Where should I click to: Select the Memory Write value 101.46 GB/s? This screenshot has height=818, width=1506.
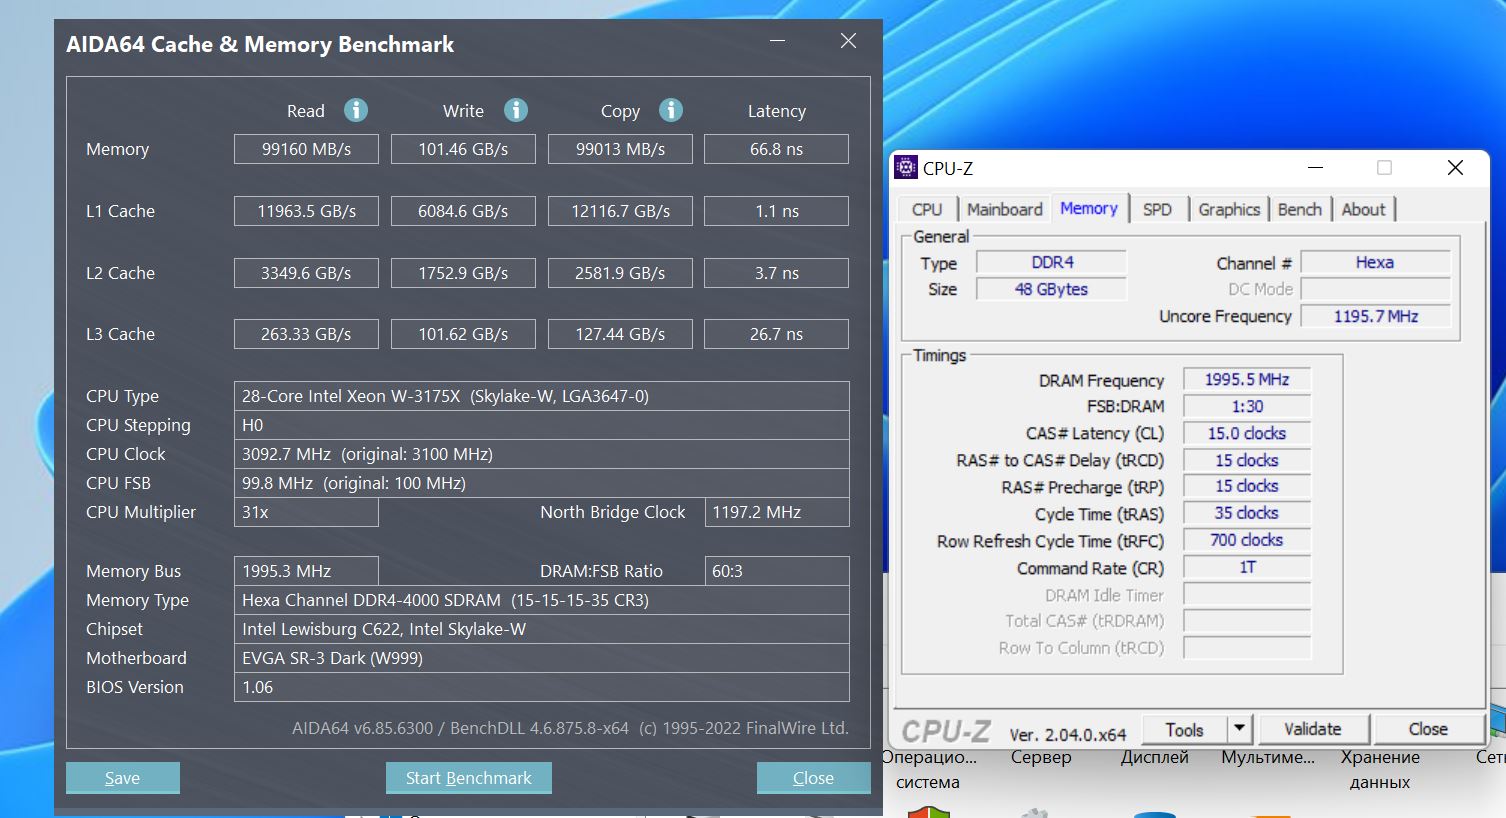463,149
